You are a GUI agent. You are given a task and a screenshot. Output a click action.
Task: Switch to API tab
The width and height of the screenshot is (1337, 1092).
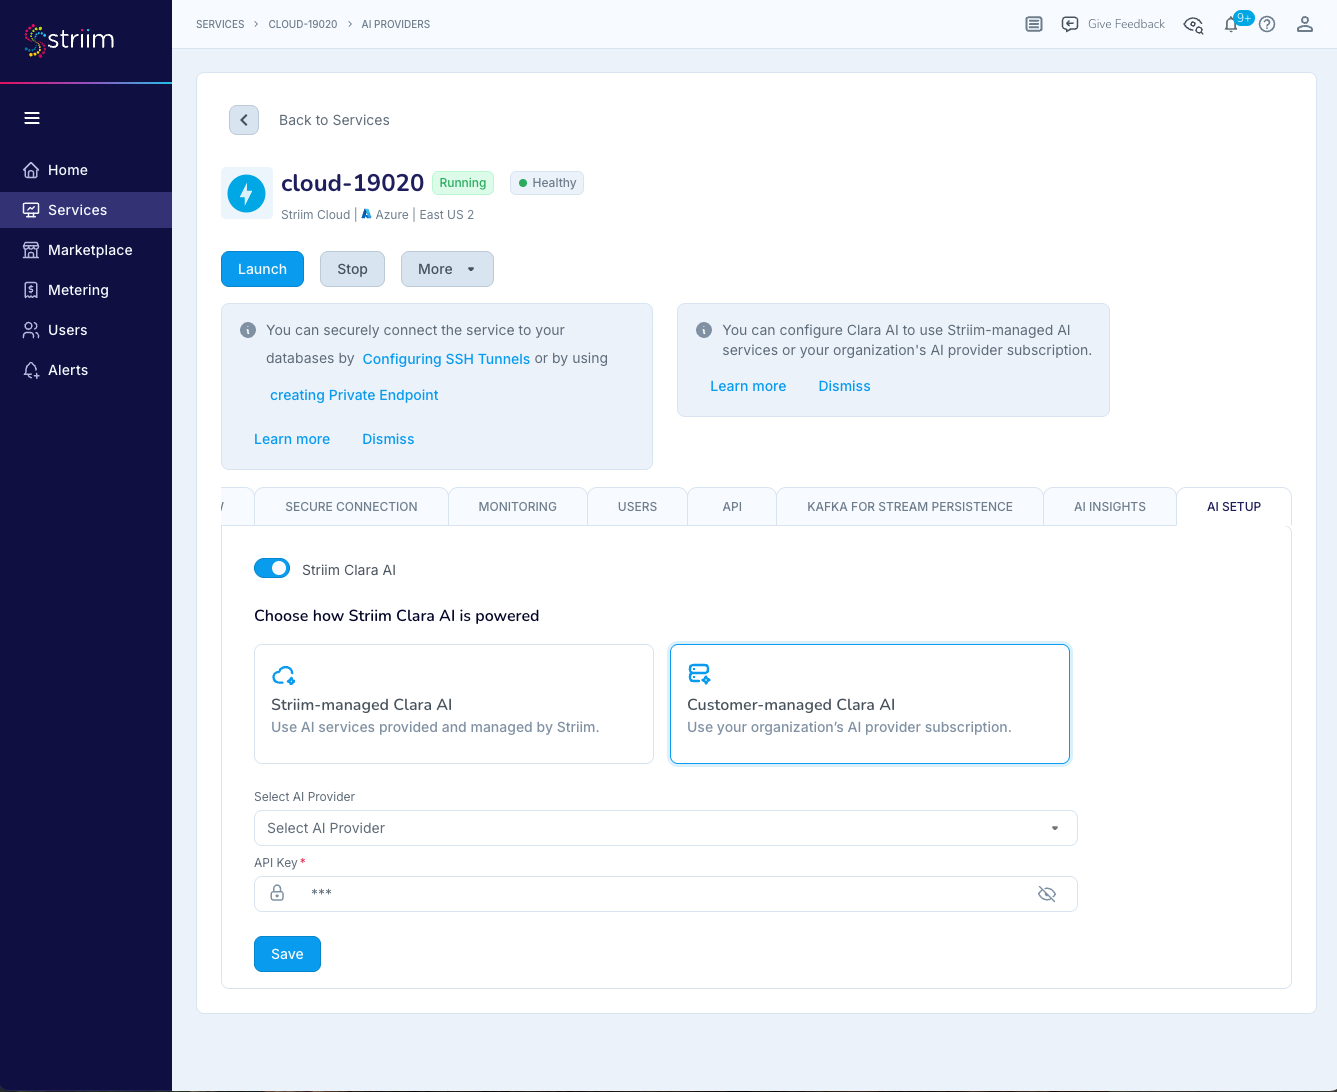(x=732, y=507)
